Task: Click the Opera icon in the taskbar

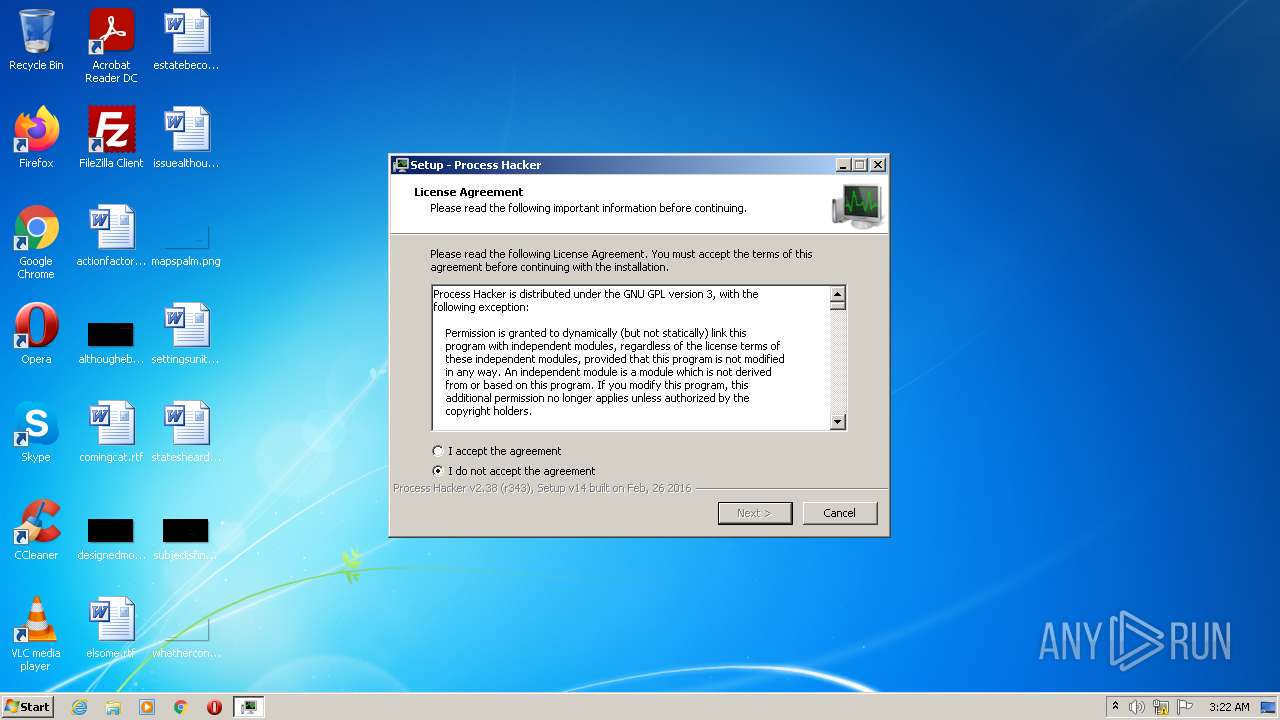Action: (x=214, y=707)
